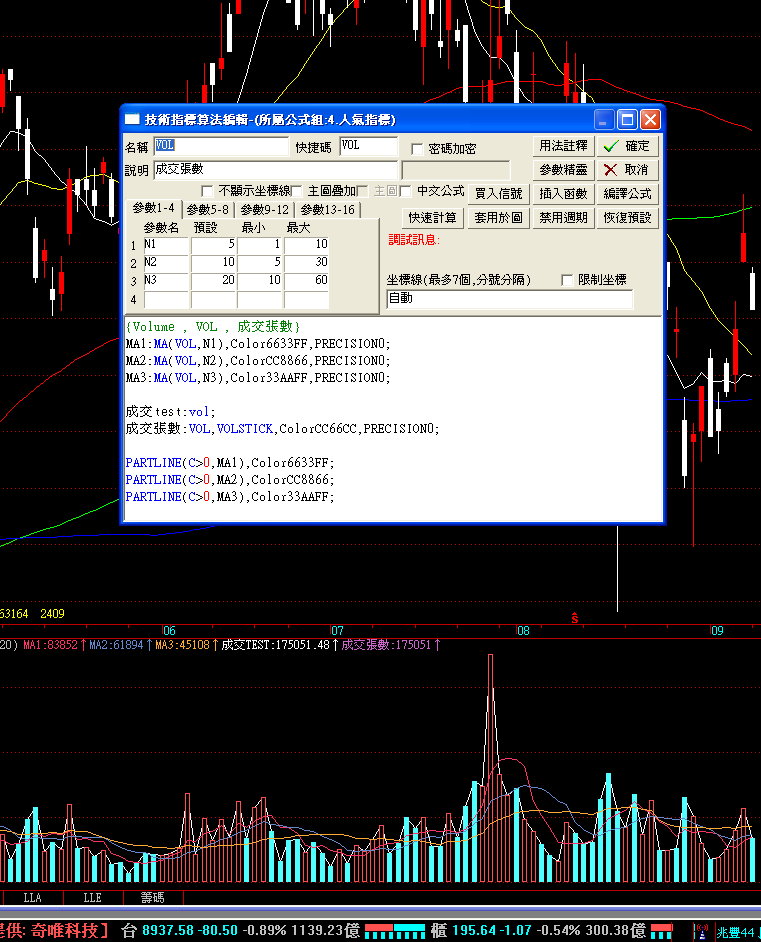The width and height of the screenshot is (761, 942).
Task: Open the 參數13-16 tab
Action: pos(328,210)
